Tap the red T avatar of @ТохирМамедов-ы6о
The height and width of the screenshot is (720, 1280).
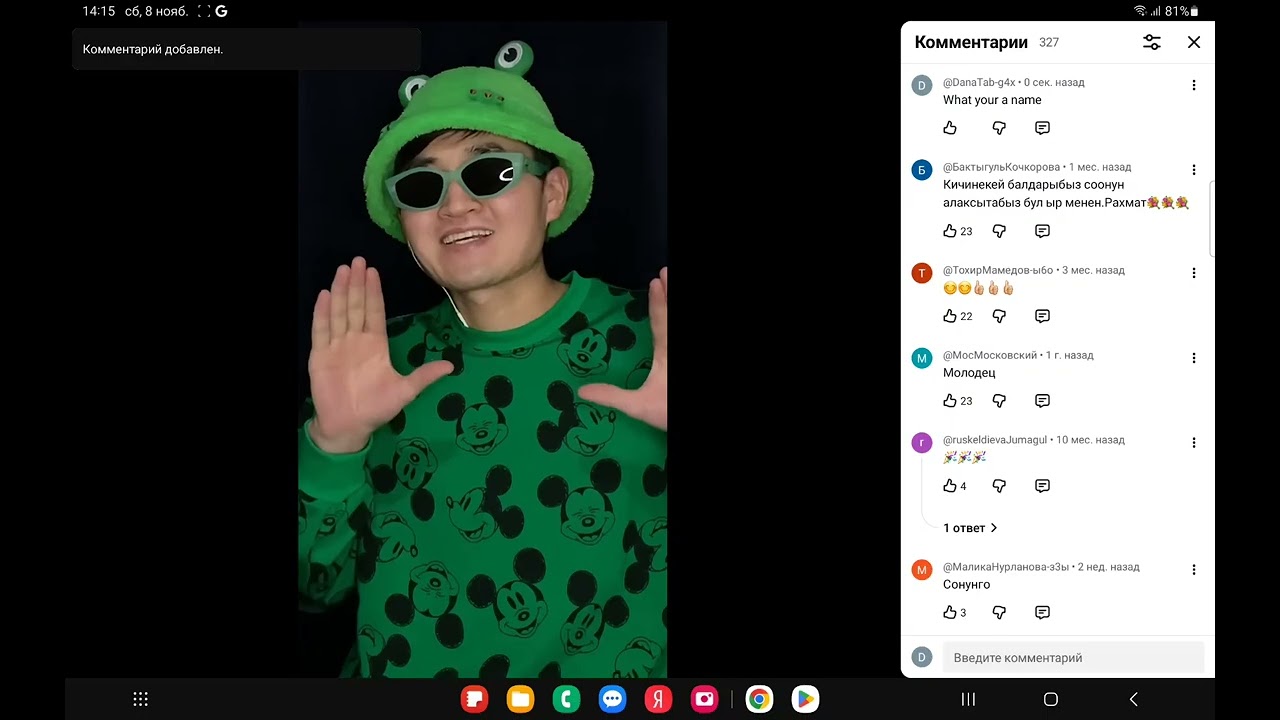pos(922,273)
